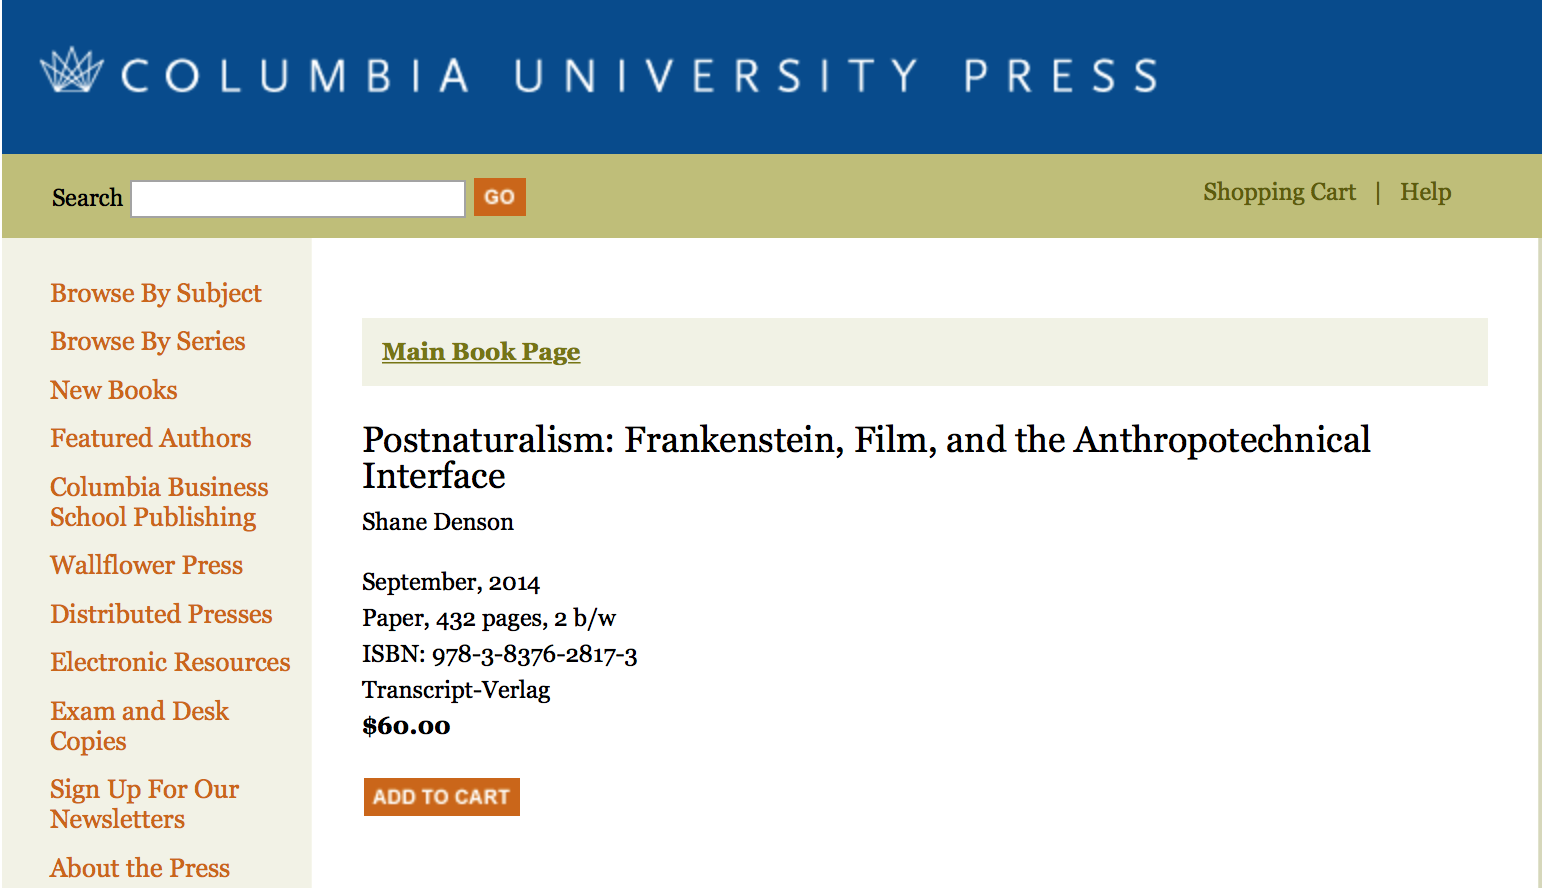Image resolution: width=1546 pixels, height=888 pixels.
Task: Open the Help link
Action: (x=1425, y=192)
